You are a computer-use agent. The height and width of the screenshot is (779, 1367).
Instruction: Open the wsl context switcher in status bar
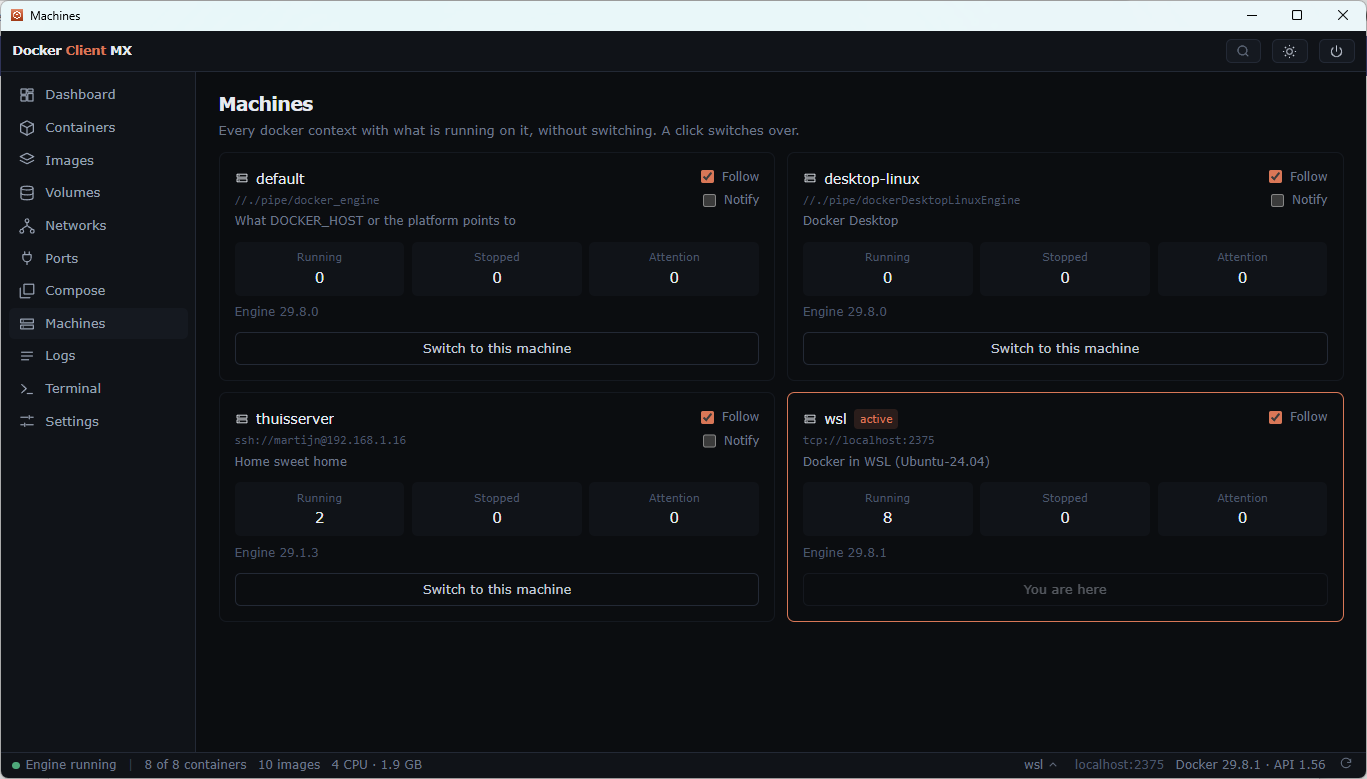[x=1040, y=765]
